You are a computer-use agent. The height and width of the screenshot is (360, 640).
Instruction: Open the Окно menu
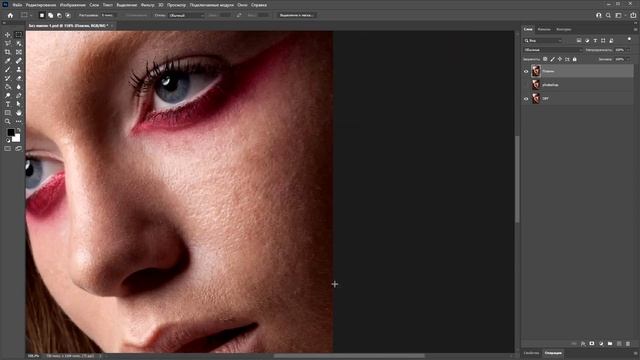[x=242, y=5]
